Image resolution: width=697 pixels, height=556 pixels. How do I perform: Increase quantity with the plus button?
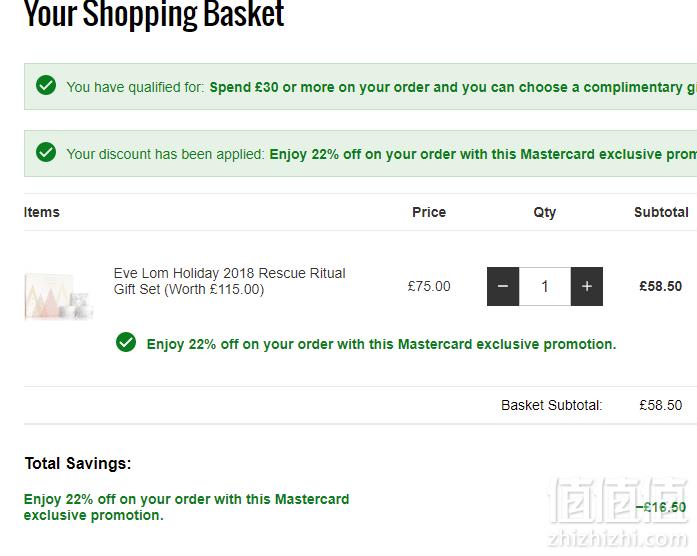[587, 286]
